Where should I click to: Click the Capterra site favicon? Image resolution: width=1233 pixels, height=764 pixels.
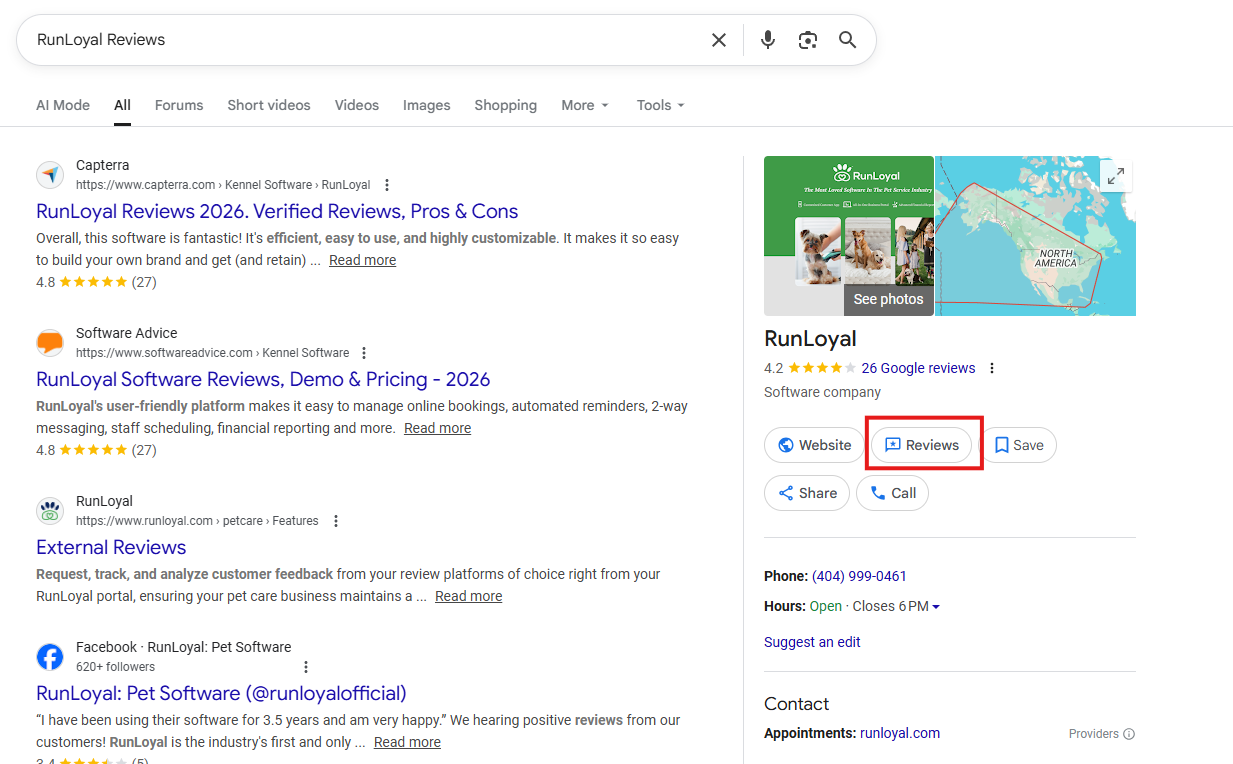50,175
